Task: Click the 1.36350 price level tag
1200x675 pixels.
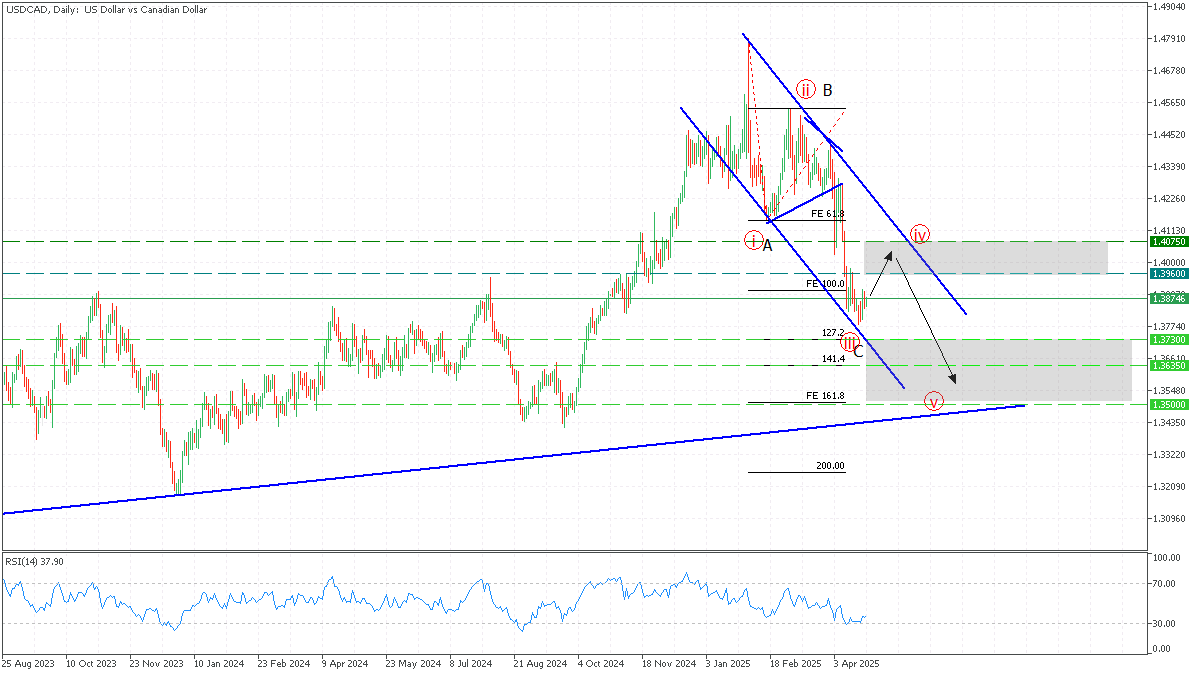Action: pos(1168,366)
